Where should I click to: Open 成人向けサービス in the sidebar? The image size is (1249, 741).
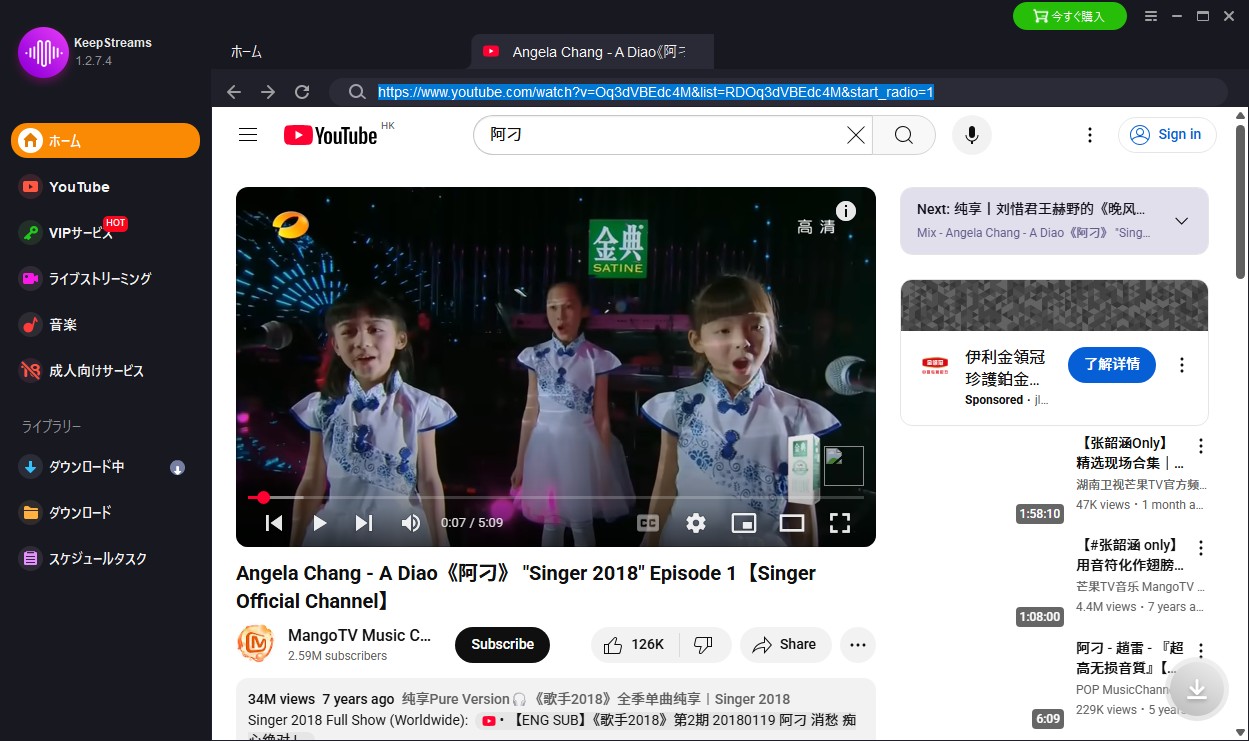(x=105, y=371)
